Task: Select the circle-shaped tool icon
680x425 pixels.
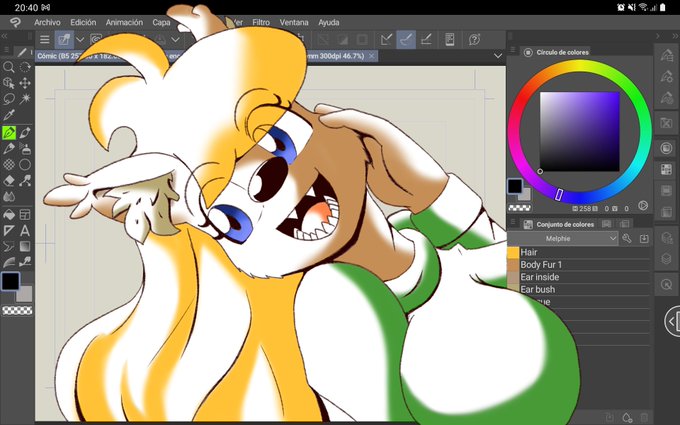Action: [x=25, y=165]
